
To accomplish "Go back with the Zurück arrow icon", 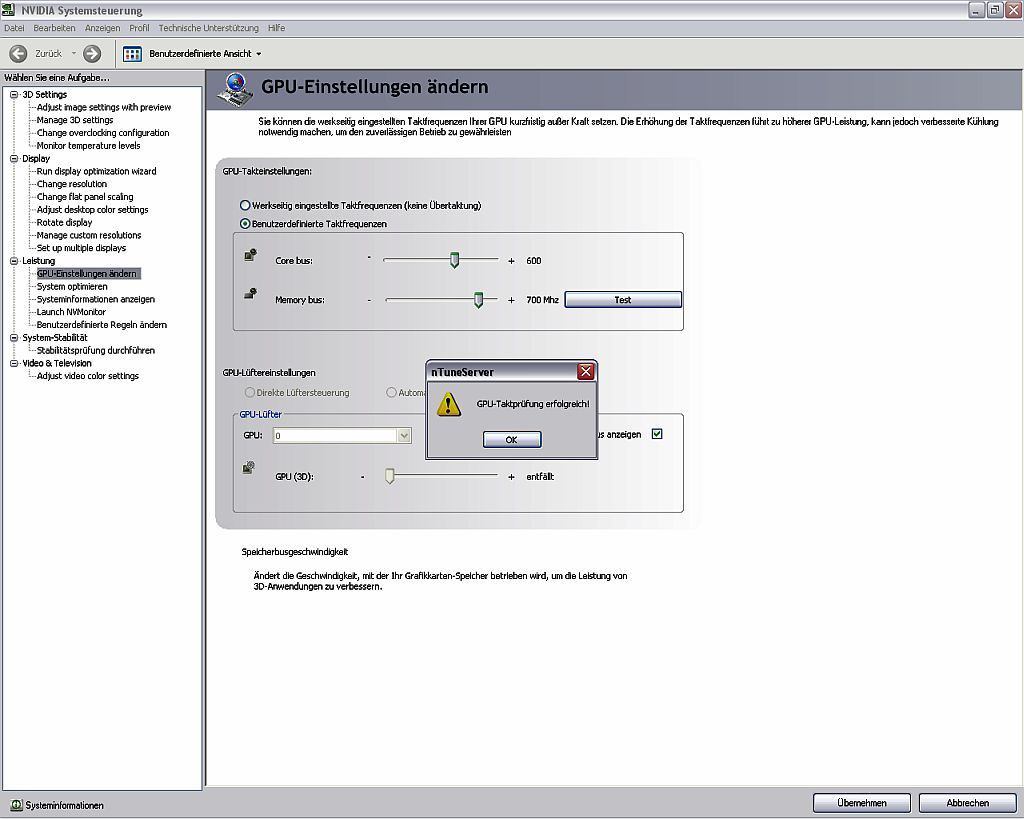I will (x=18, y=54).
